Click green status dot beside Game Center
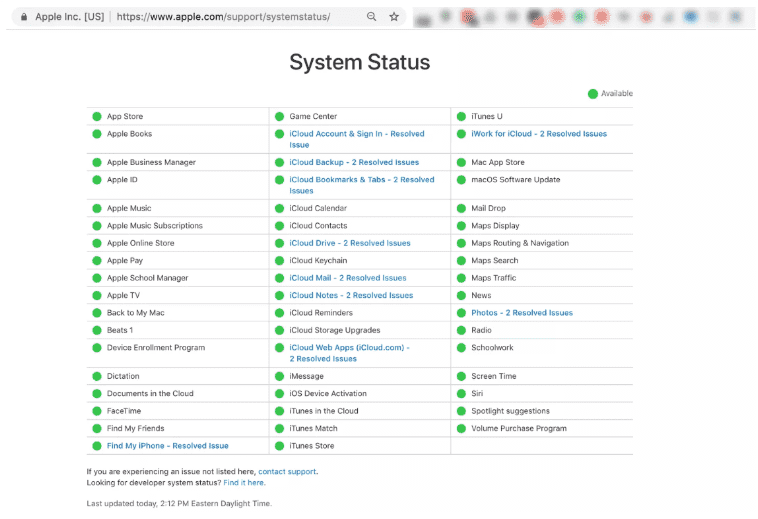The height and width of the screenshot is (519, 758). pos(279,116)
